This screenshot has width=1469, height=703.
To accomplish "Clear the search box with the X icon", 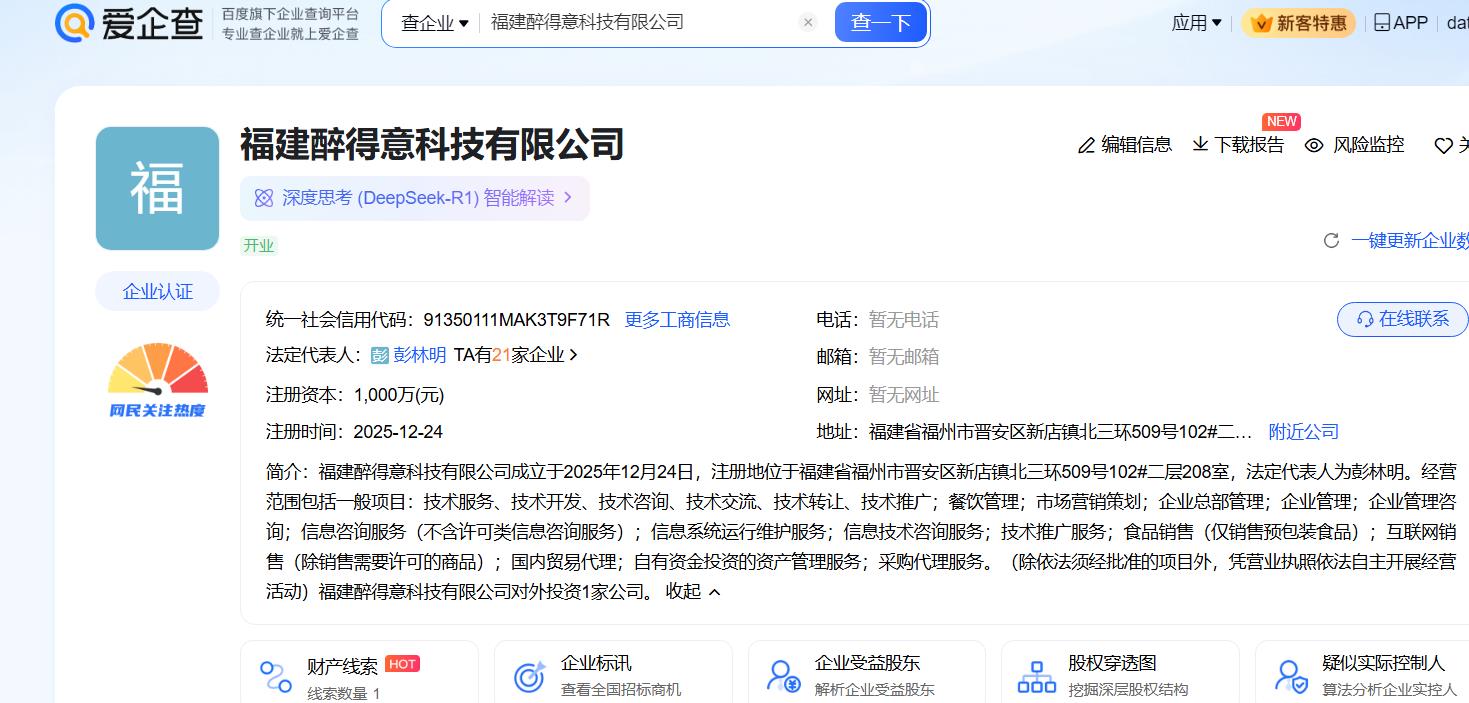I will point(809,23).
